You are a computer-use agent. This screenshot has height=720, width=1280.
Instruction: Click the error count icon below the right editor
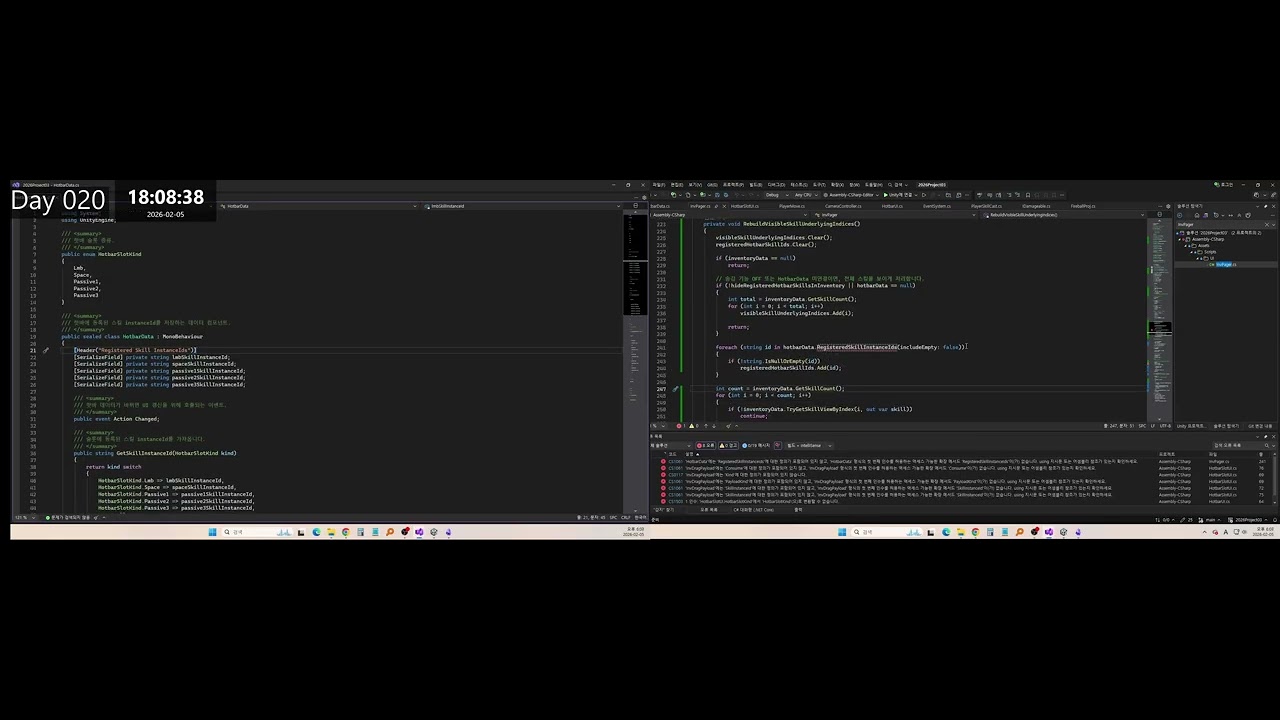679,426
